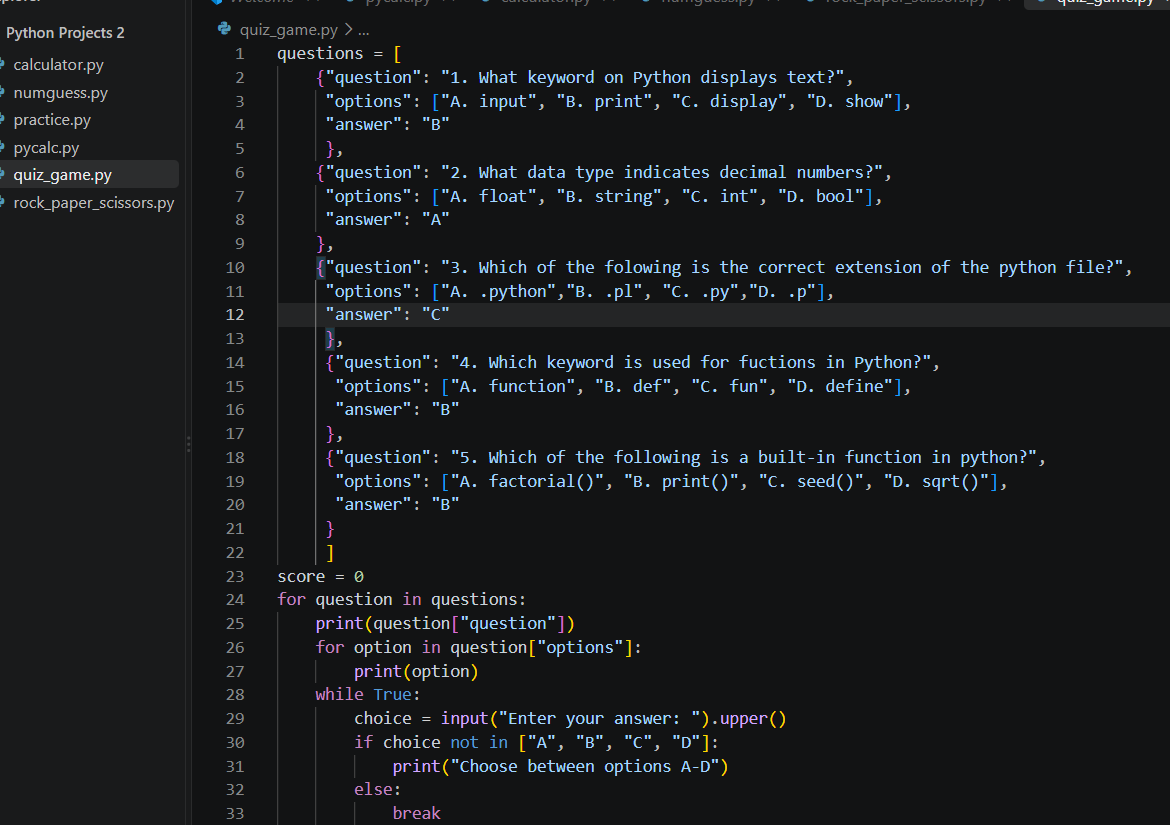
Task: Open the breadcrumb ellipsis symbol list
Action: point(363,31)
